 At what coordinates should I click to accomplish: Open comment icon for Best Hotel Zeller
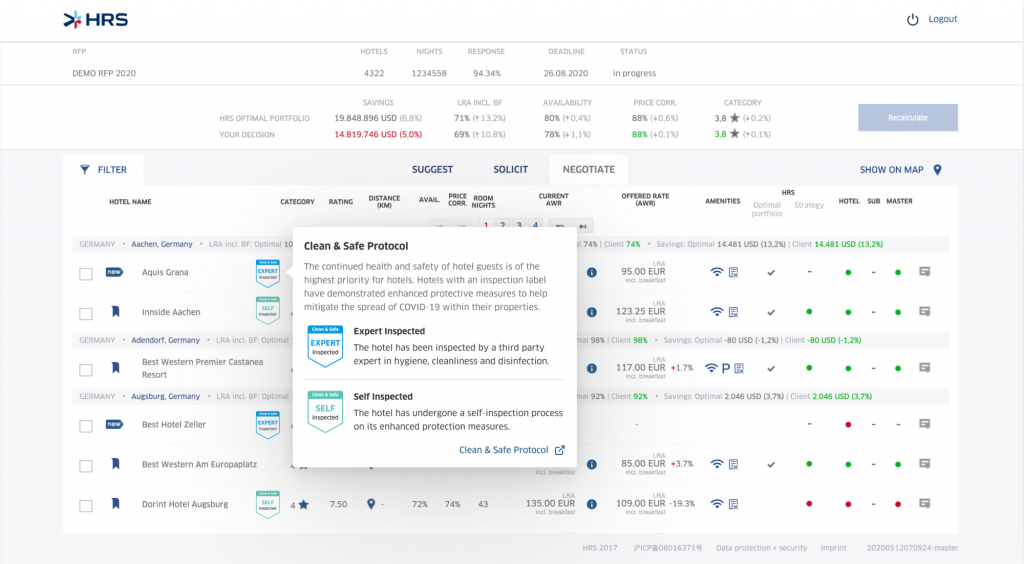click(925, 424)
